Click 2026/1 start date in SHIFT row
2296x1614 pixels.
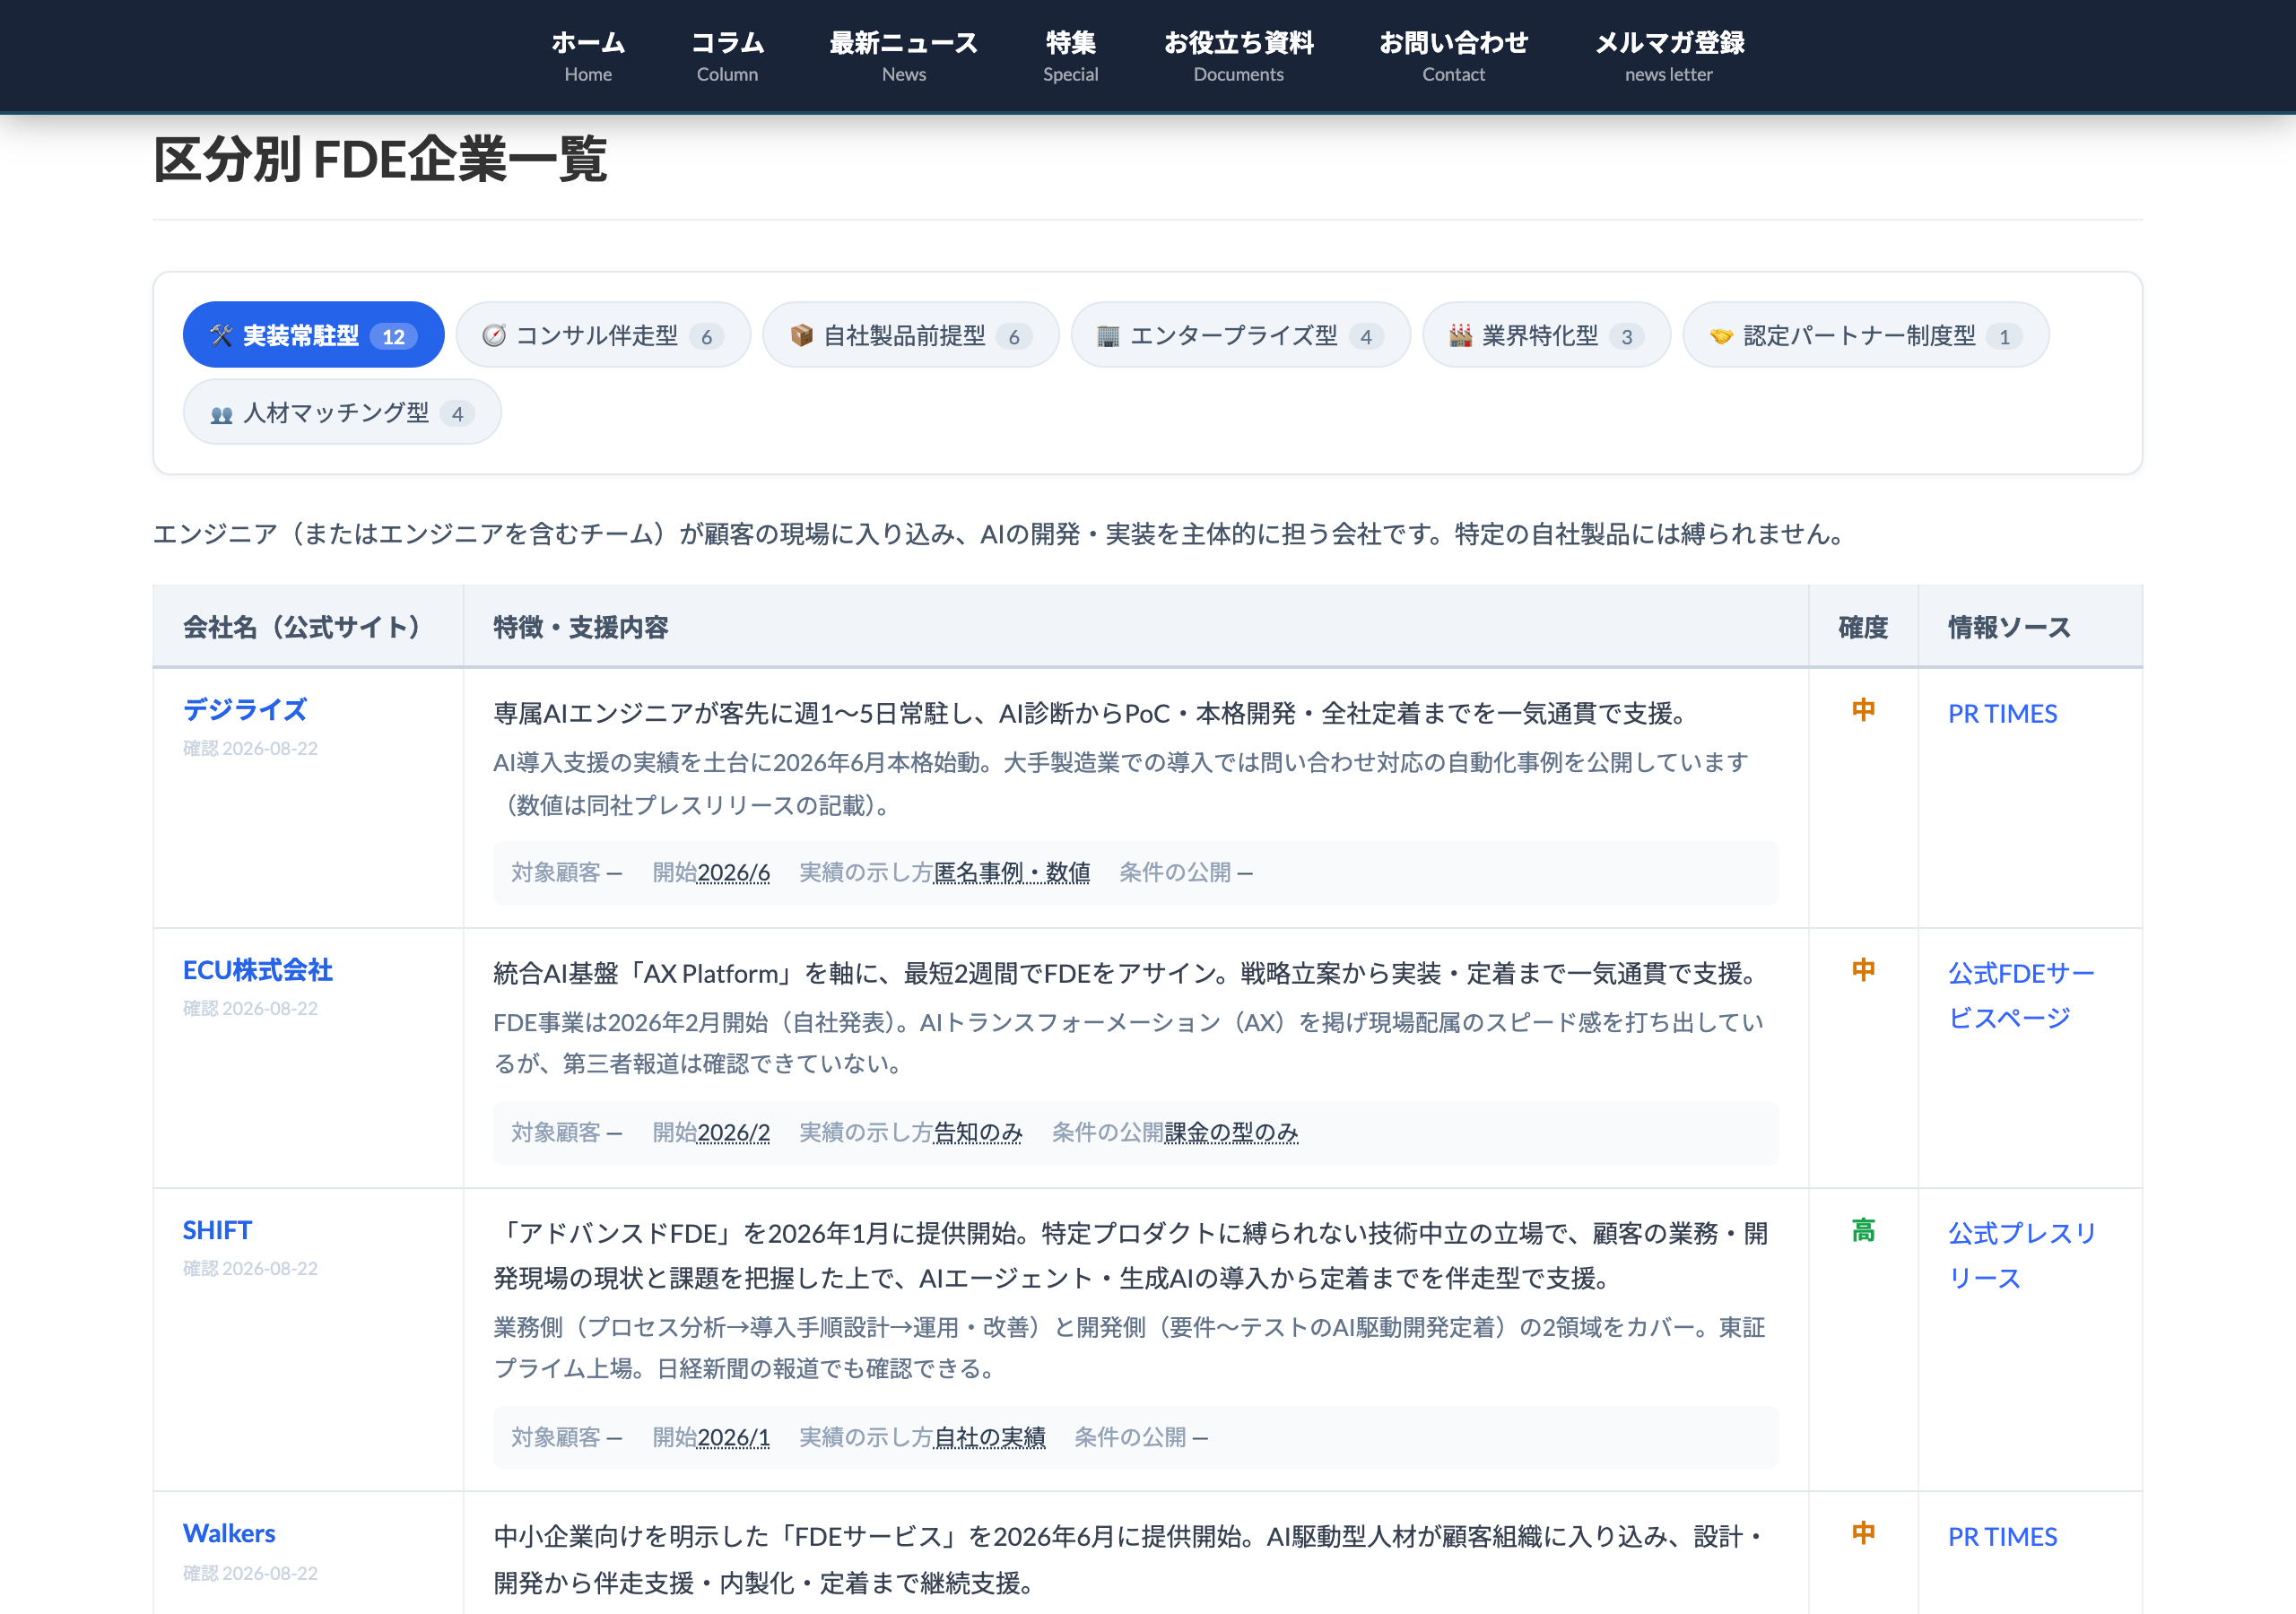click(x=734, y=1437)
